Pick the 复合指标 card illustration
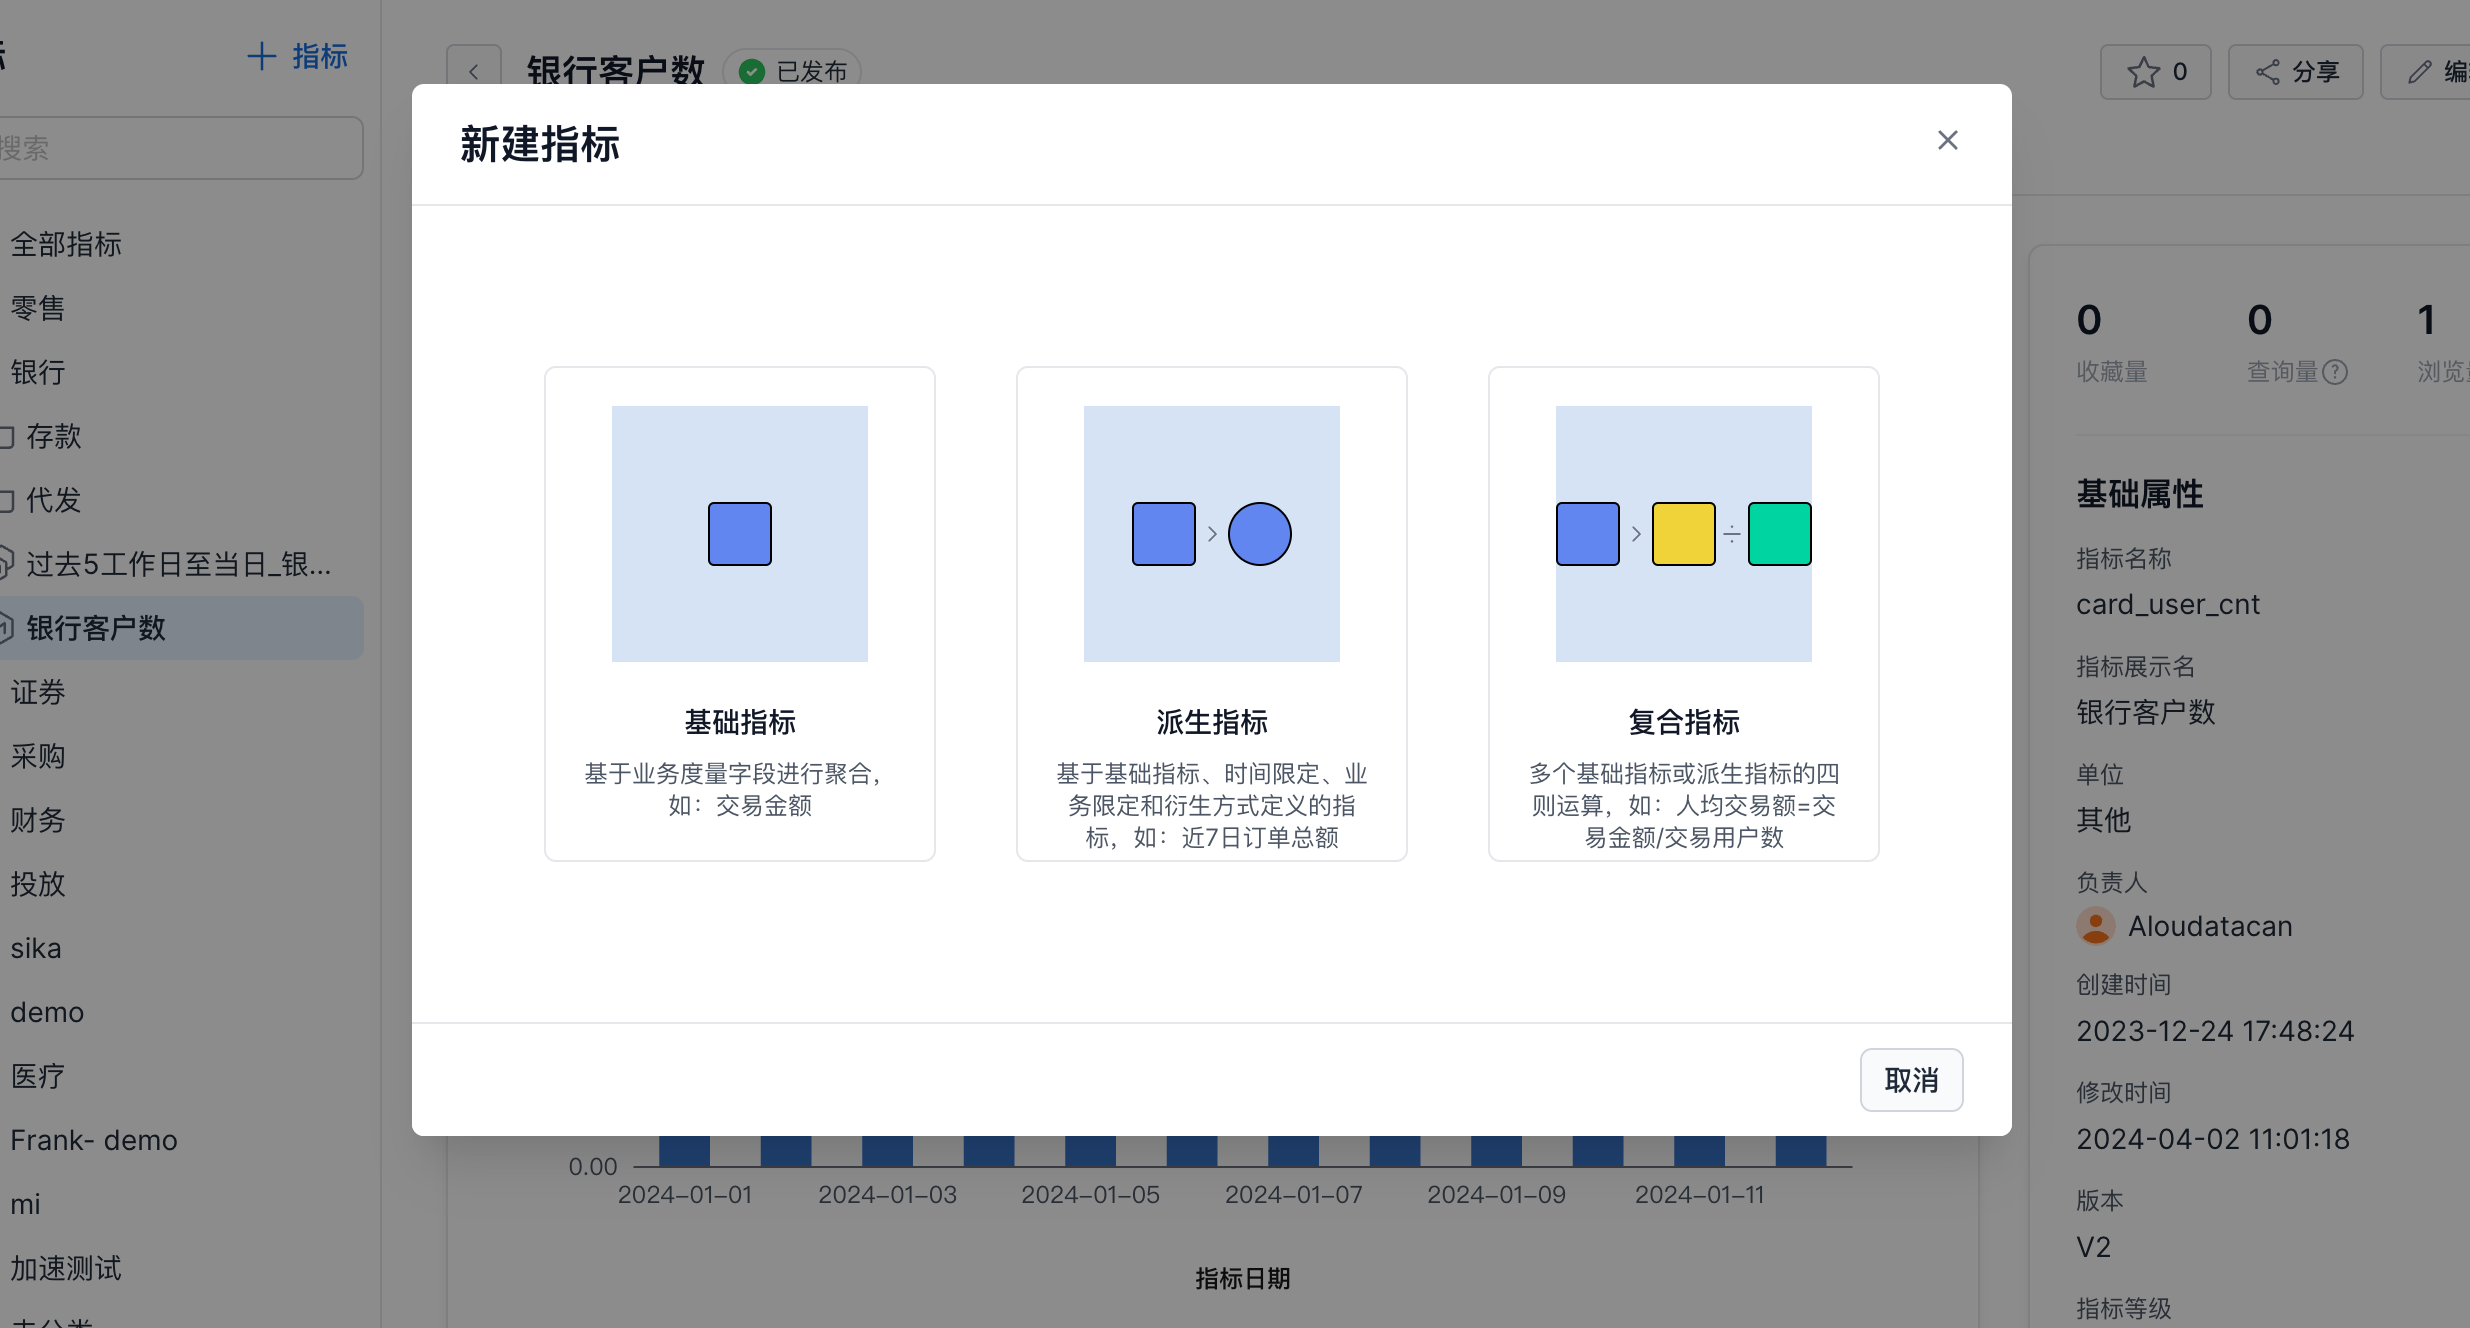 pyautogui.click(x=1683, y=533)
